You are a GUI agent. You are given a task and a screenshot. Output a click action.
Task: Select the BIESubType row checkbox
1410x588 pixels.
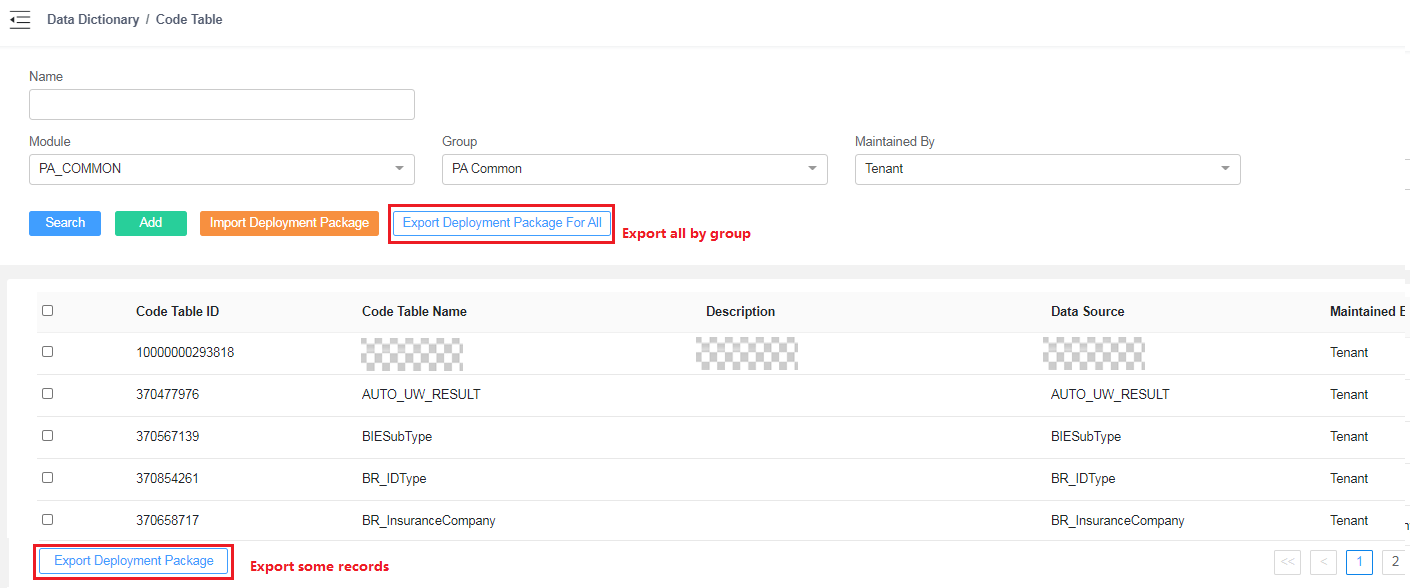click(x=47, y=436)
